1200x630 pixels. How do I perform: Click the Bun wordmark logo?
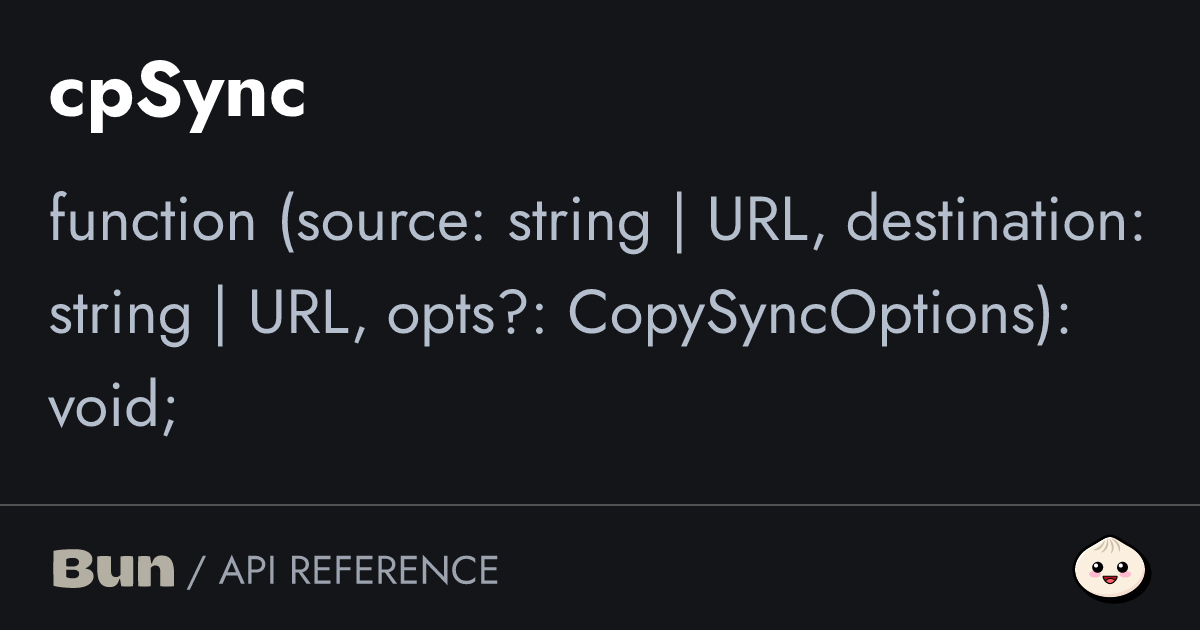(113, 569)
